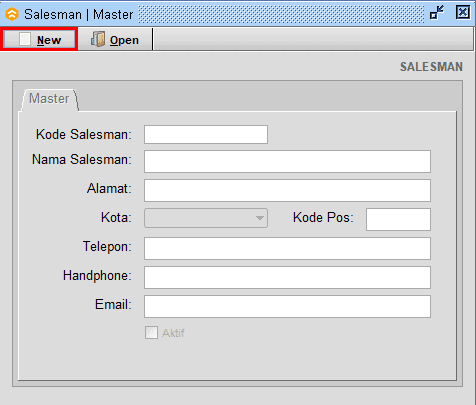Click the folder icon on Open button

tap(98, 39)
